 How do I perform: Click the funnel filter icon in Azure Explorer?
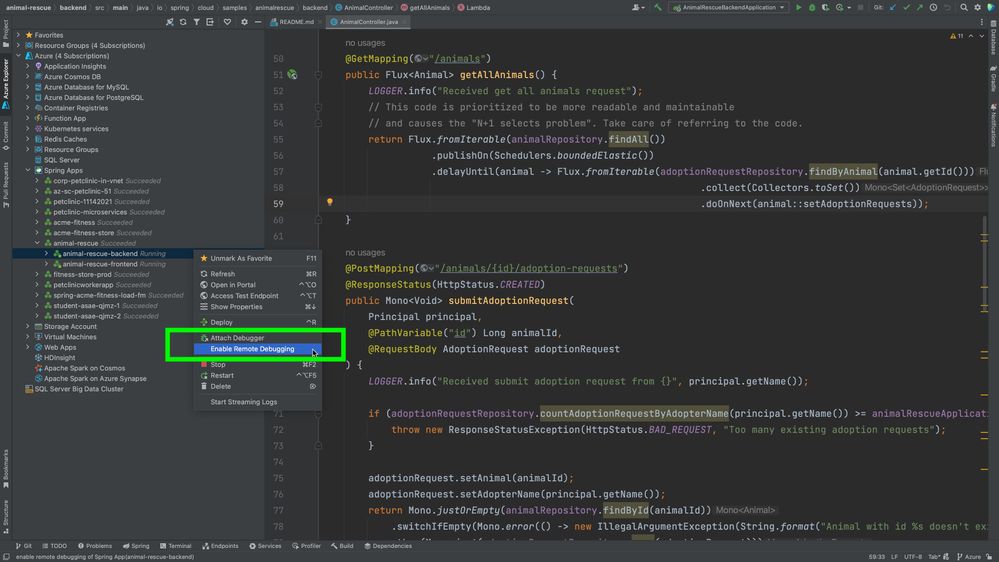point(196,22)
